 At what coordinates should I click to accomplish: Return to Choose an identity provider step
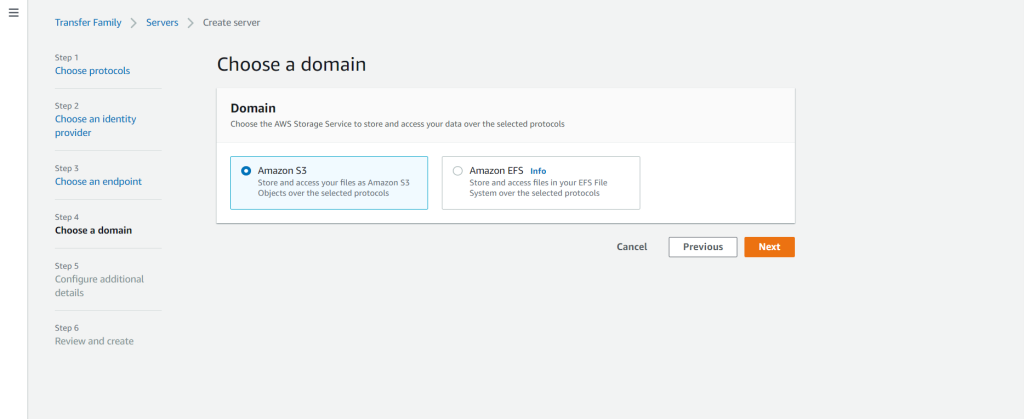[x=95, y=126]
